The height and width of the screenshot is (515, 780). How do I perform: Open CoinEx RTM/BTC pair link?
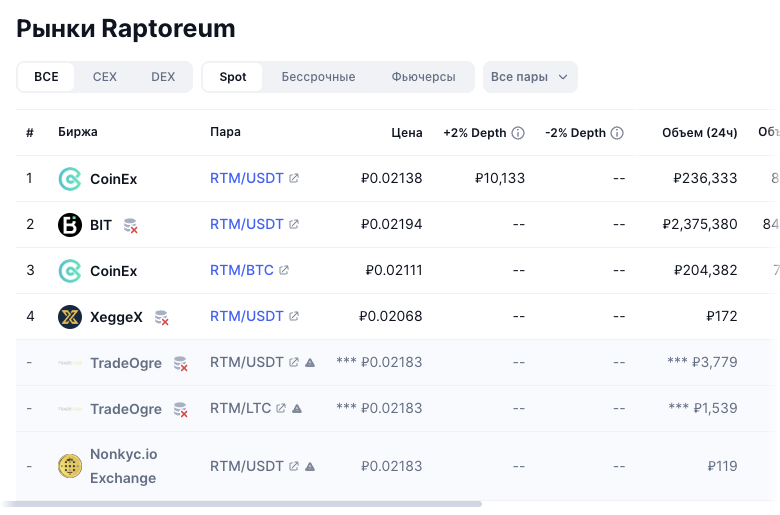(x=242, y=270)
